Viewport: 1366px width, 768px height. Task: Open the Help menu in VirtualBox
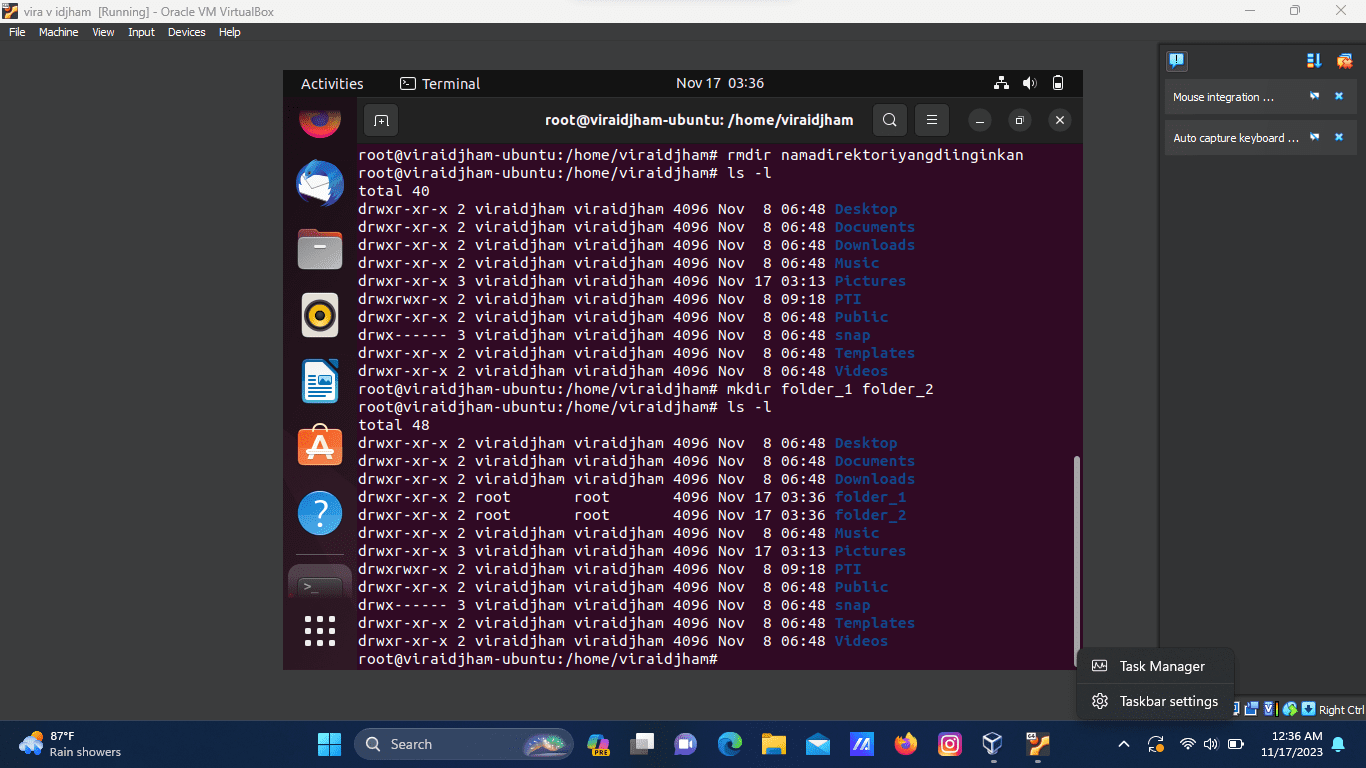[230, 32]
